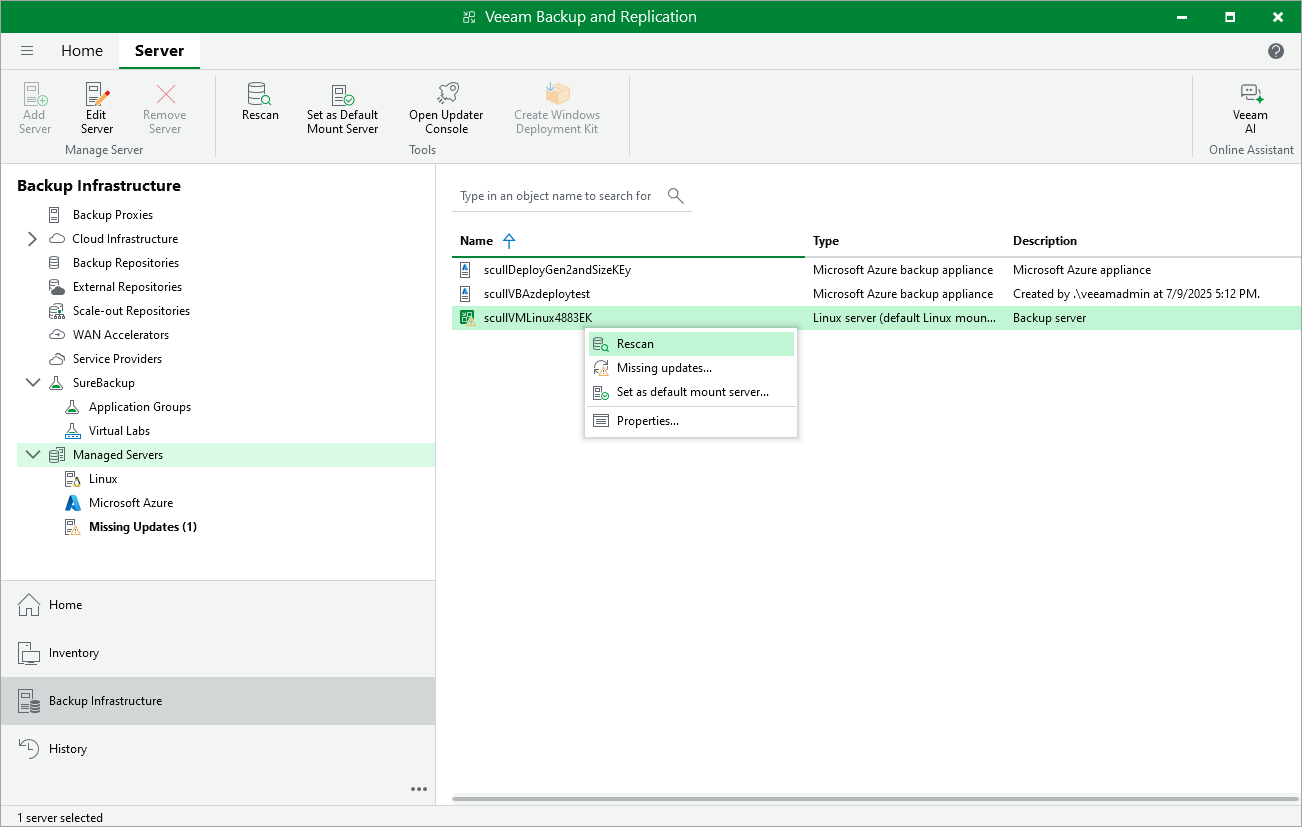The image size is (1302, 827).
Task: Choose Missing updates... from context menu
Action: [x=691, y=368]
